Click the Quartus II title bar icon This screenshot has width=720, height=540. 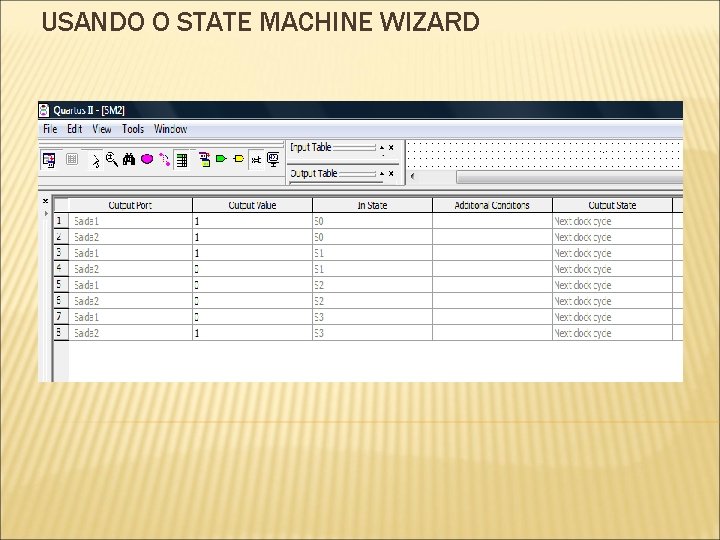click(44, 111)
